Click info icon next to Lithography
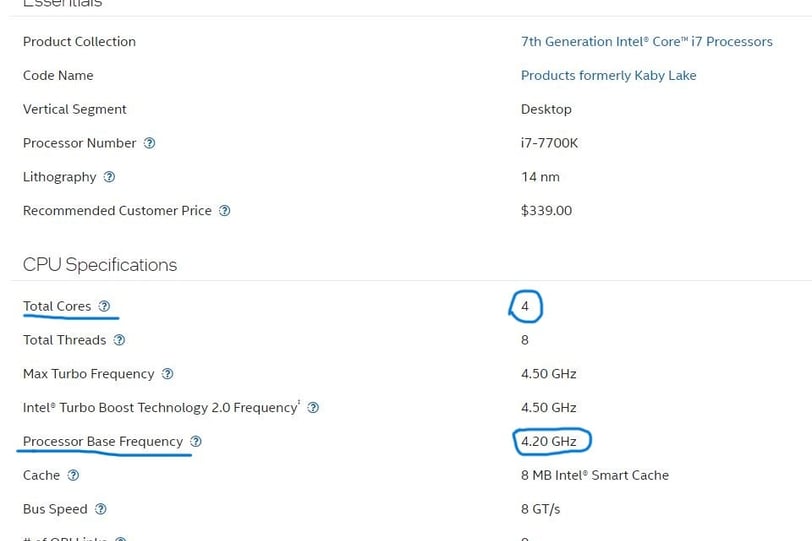This screenshot has height=541, width=812. point(109,177)
